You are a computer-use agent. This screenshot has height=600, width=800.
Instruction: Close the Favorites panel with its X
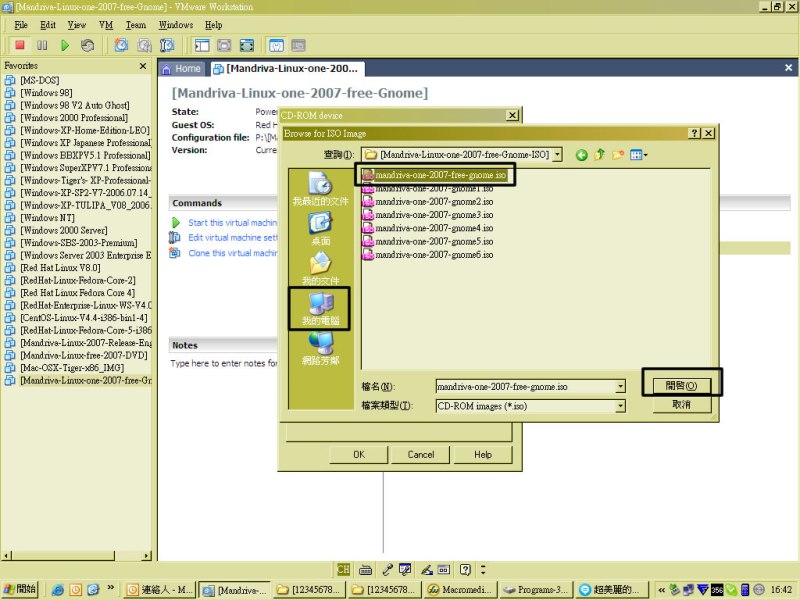tap(143, 66)
